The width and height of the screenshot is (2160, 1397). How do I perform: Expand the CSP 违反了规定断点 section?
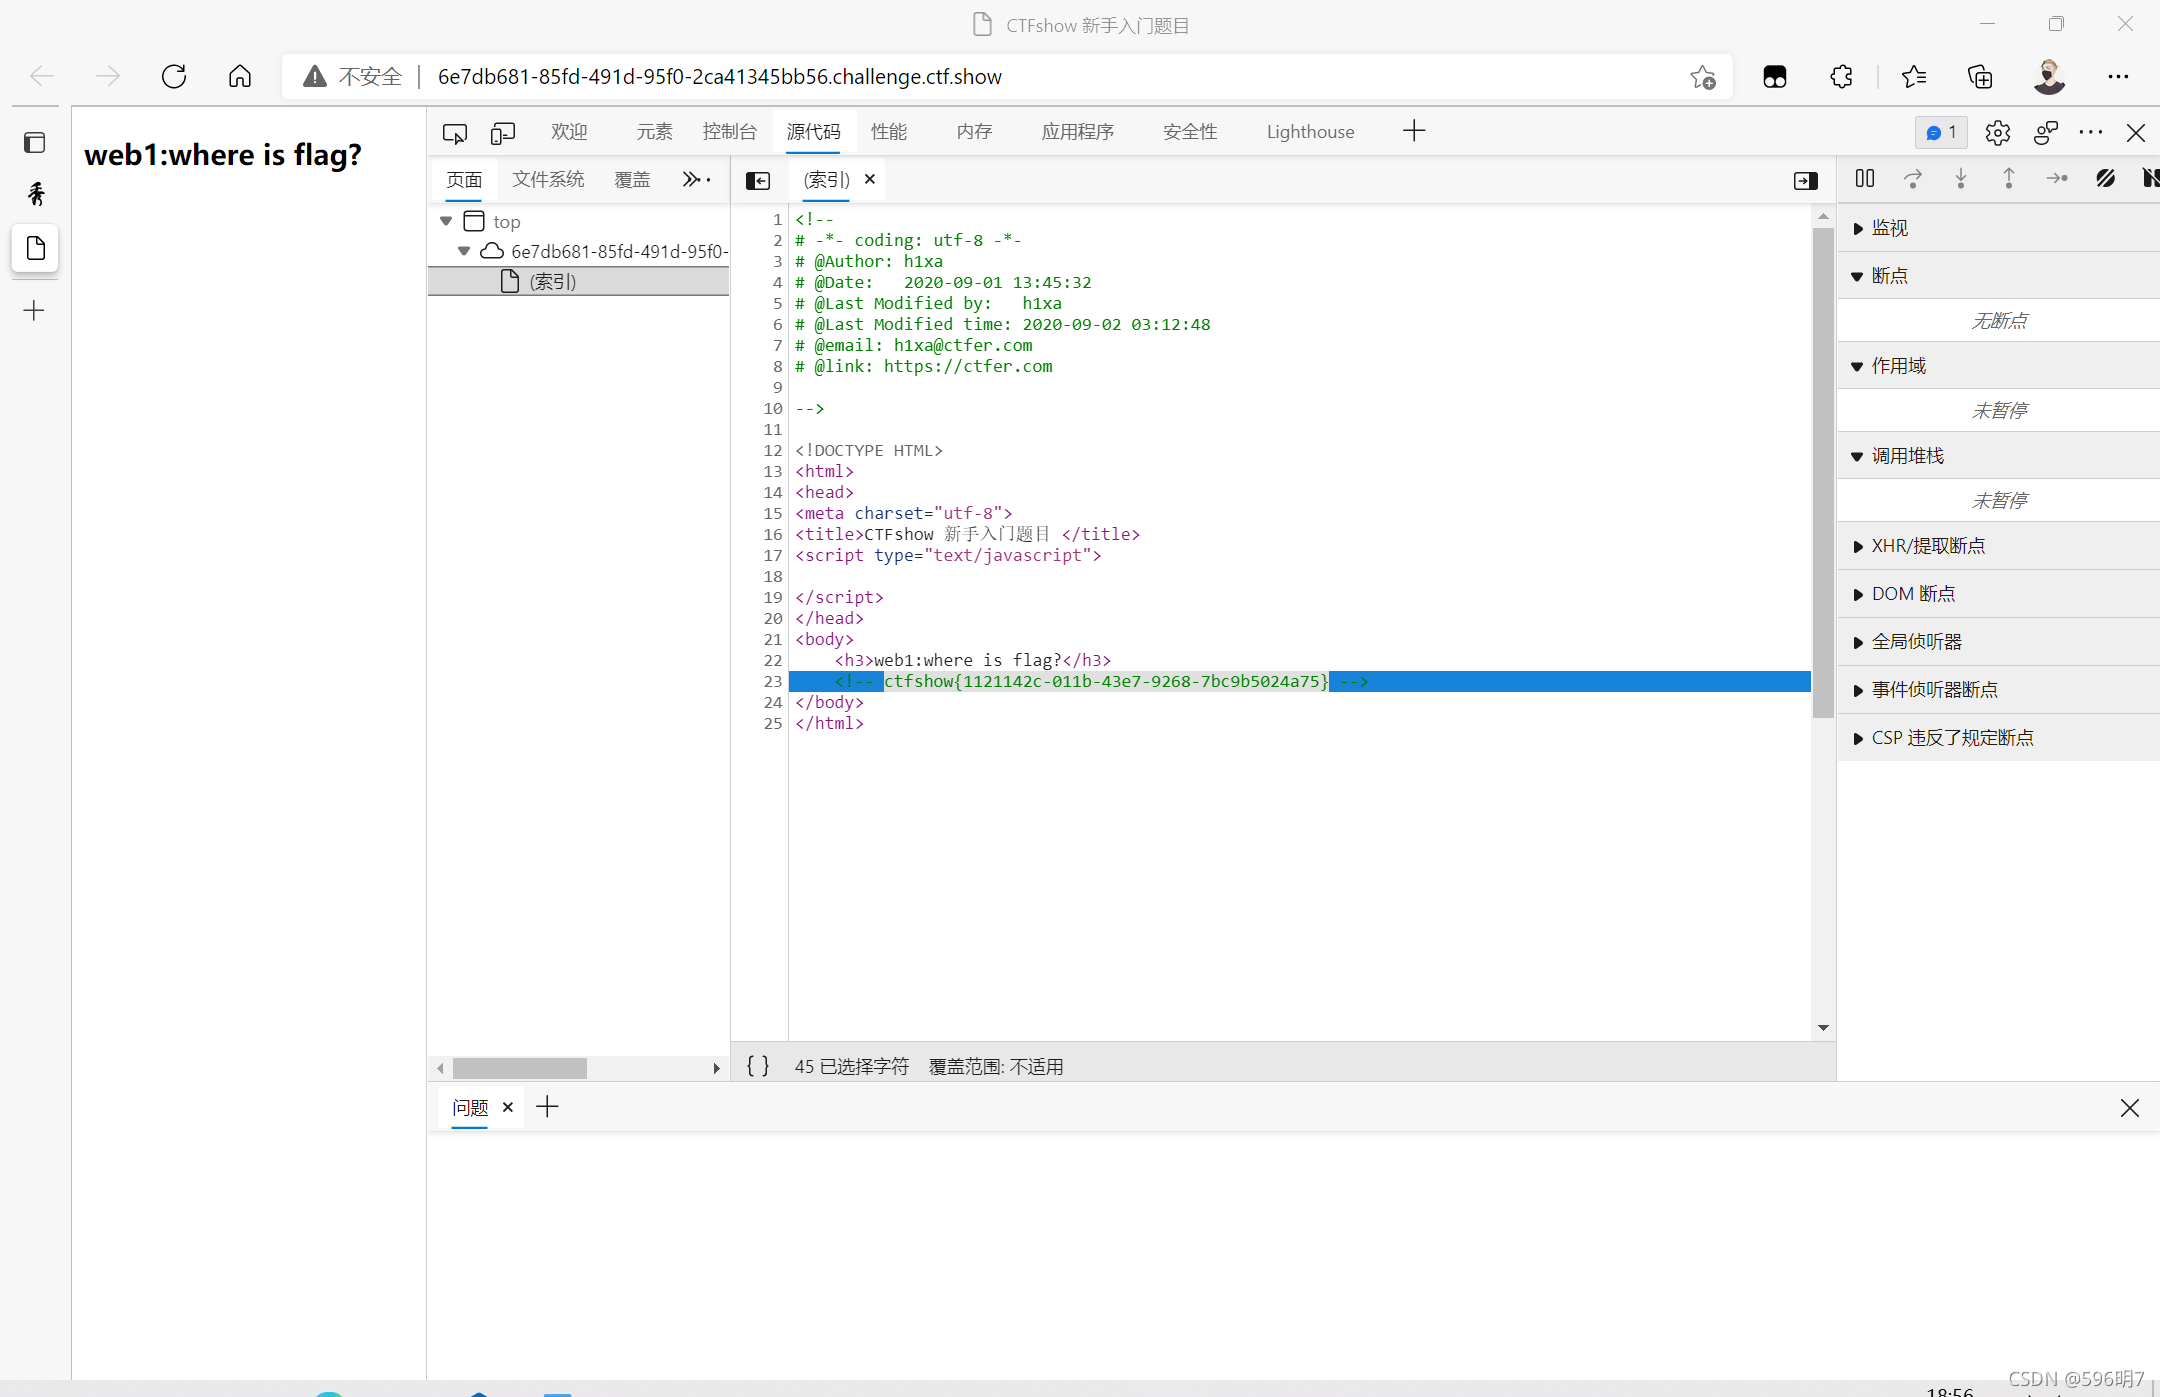pos(1999,738)
